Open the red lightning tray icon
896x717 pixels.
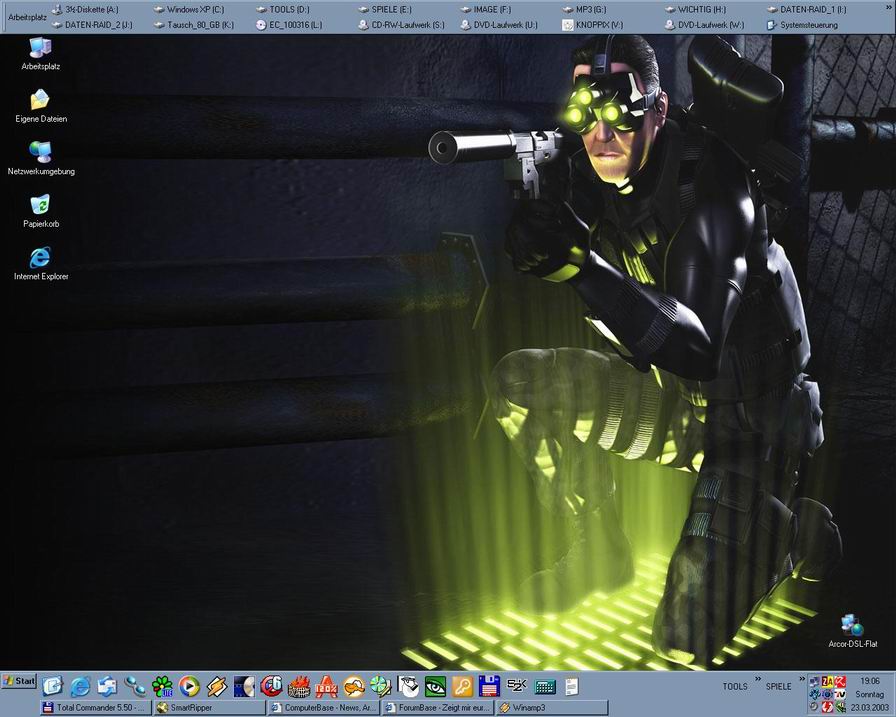click(x=827, y=707)
